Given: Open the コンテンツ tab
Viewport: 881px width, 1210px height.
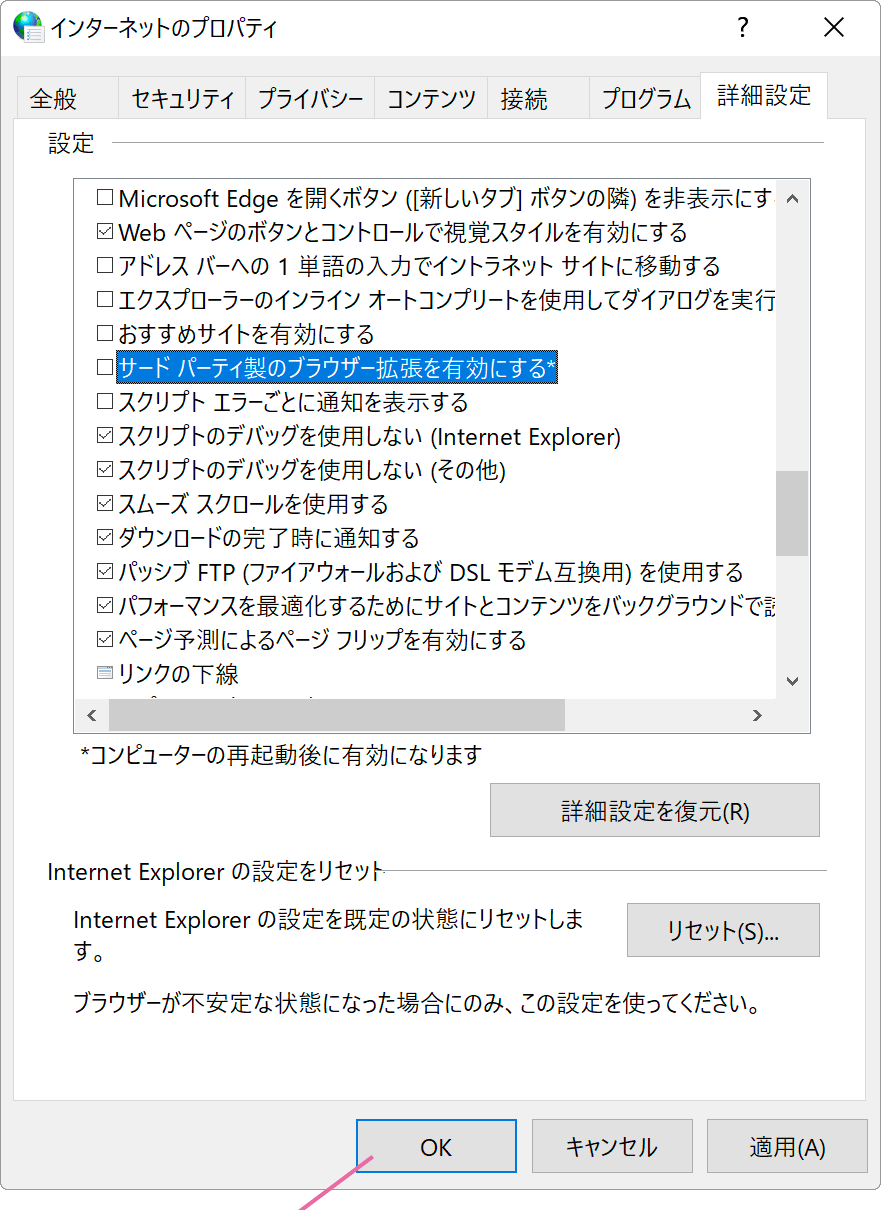Looking at the screenshot, I should [431, 98].
